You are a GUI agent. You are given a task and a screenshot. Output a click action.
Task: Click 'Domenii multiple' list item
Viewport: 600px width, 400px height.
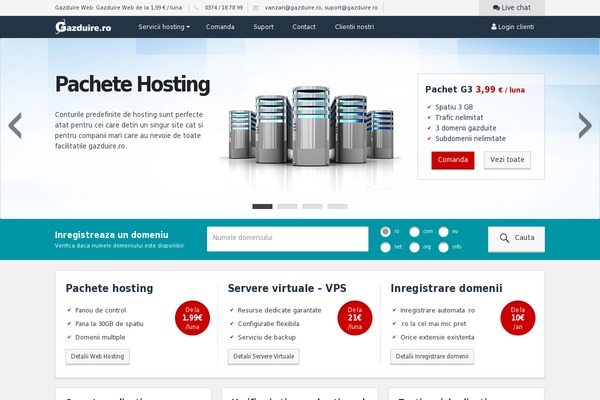100,337
